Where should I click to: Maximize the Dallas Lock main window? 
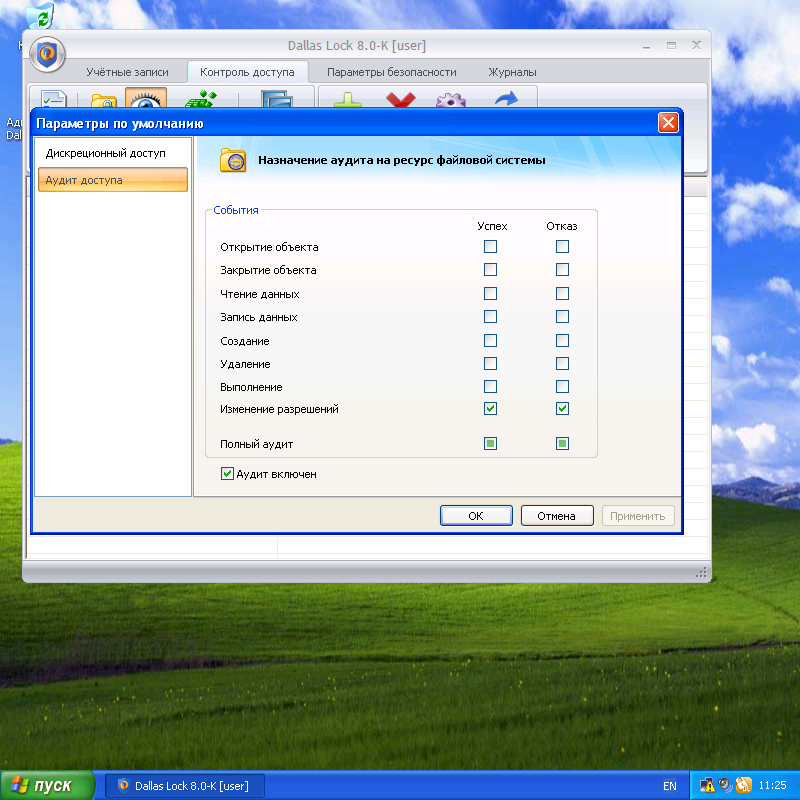(x=671, y=45)
